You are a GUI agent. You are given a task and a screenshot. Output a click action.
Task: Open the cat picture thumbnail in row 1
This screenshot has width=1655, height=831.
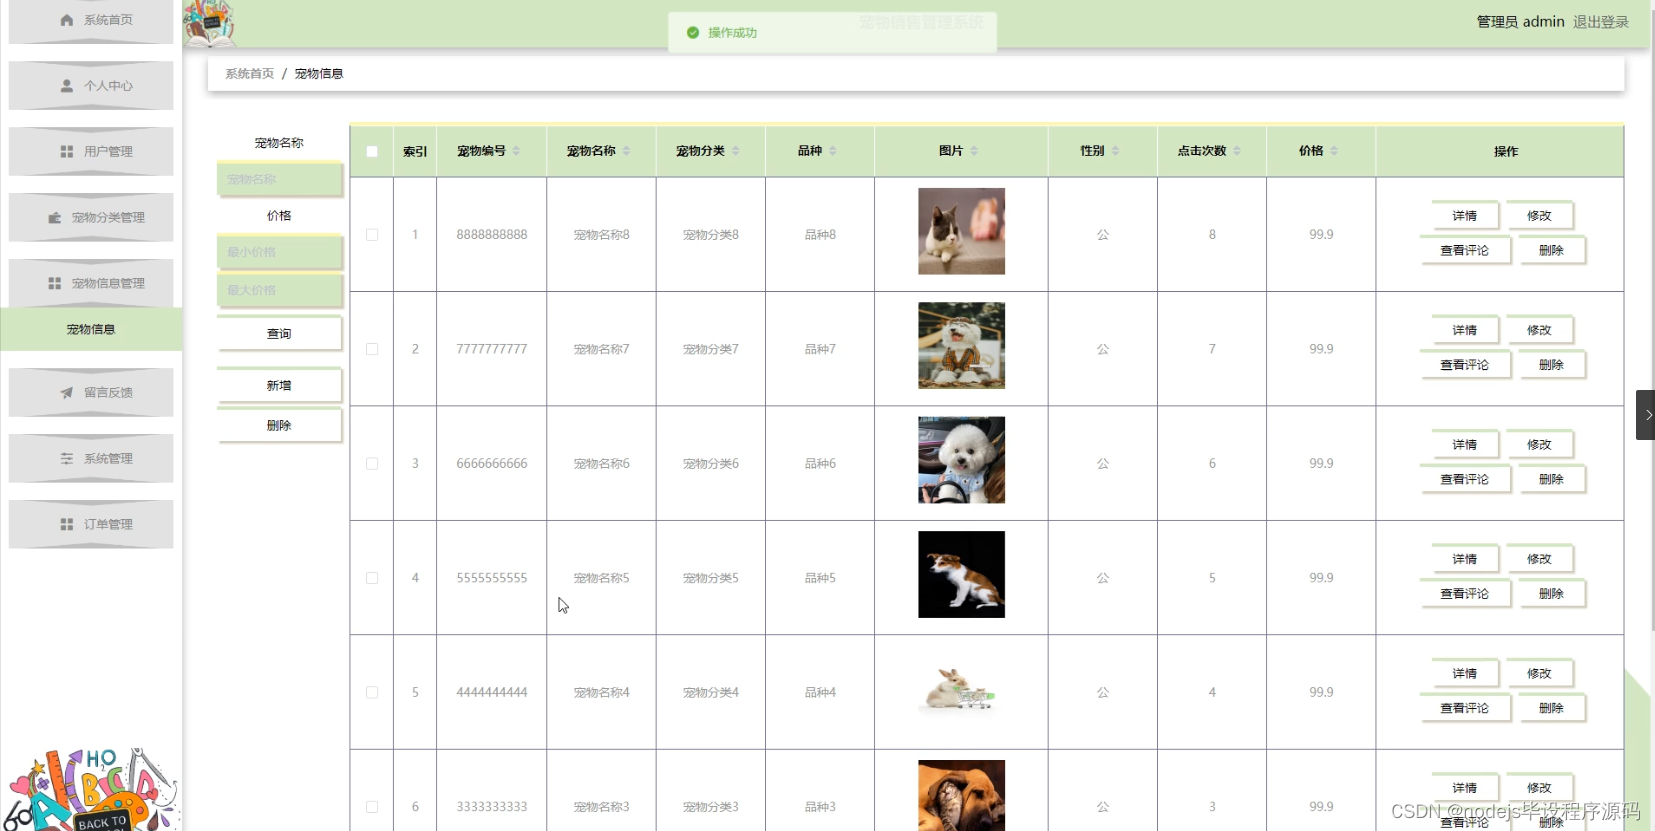tap(961, 231)
